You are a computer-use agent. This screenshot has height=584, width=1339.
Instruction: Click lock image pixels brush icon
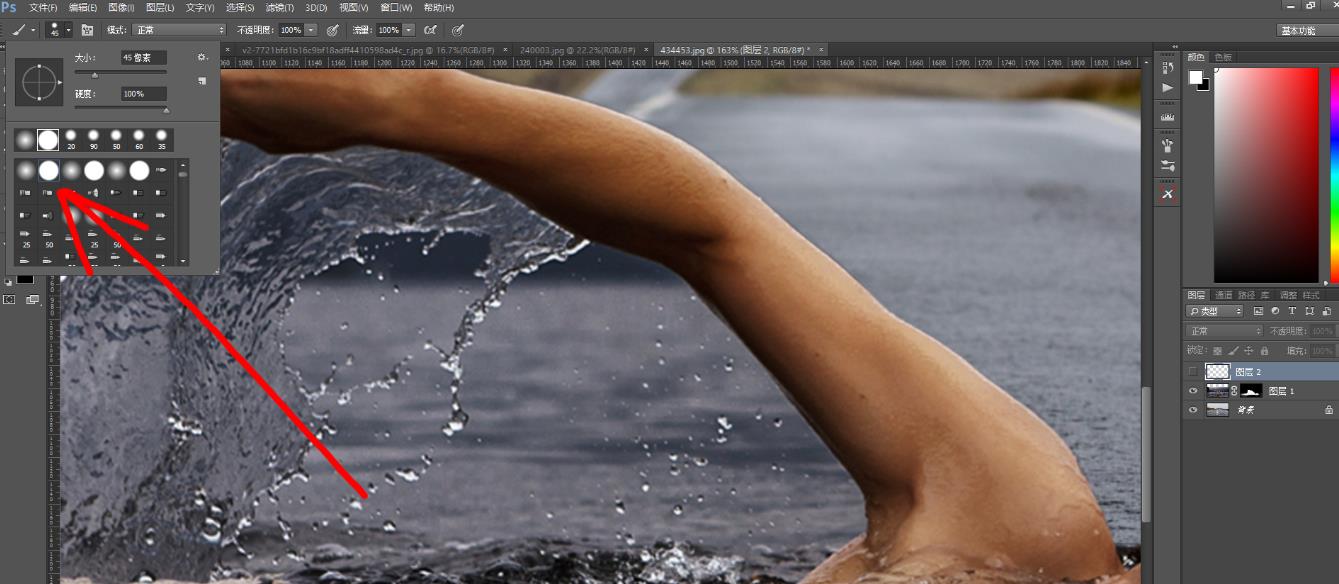(x=1233, y=350)
